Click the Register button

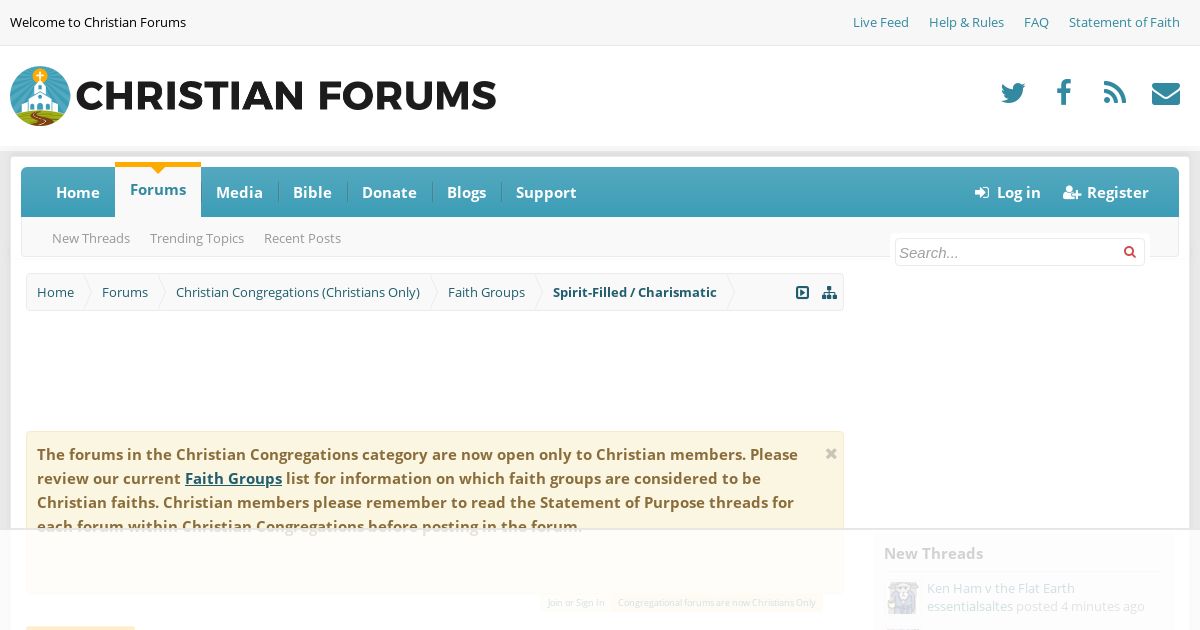(1105, 192)
